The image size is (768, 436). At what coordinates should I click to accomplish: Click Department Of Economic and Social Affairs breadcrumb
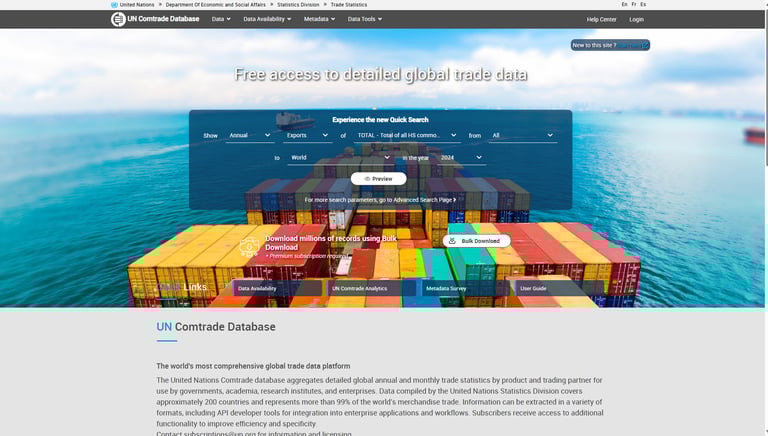pos(216,4)
